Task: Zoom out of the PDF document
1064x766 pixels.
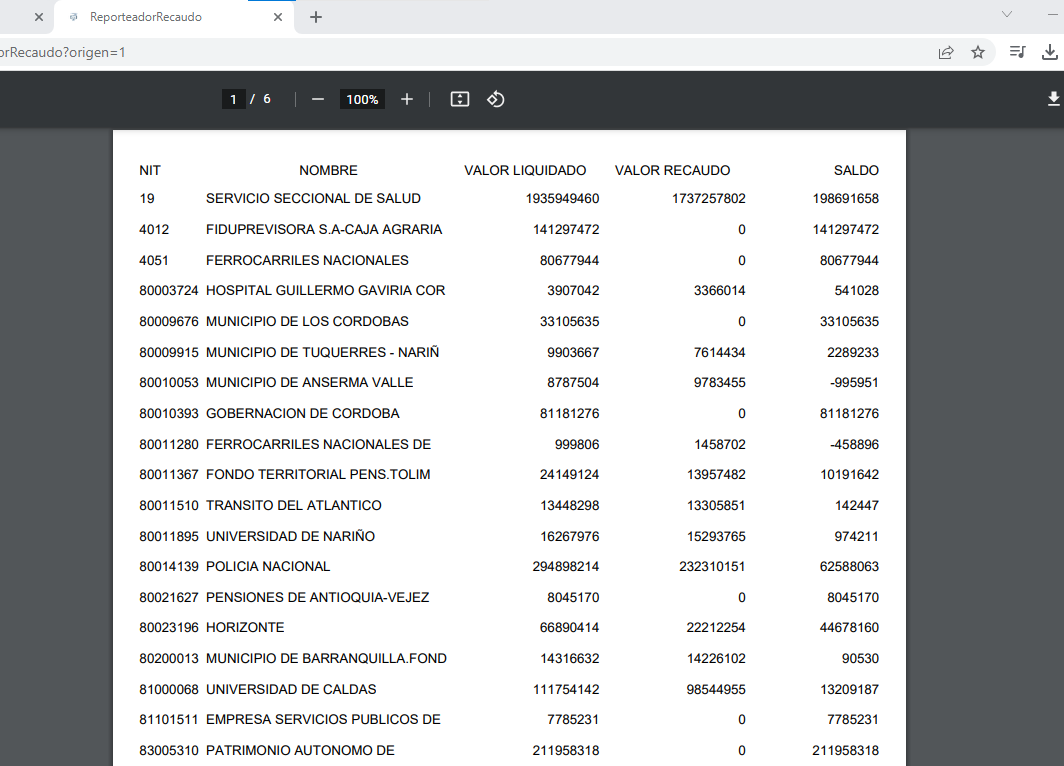Action: coord(318,99)
